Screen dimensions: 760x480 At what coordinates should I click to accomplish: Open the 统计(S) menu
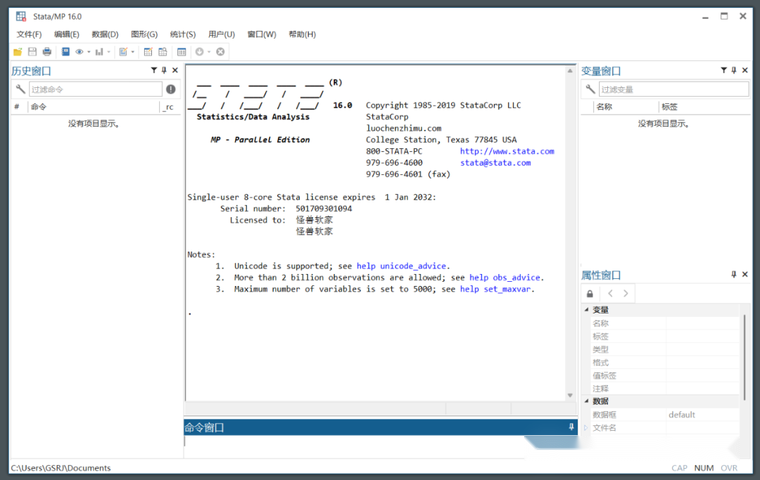pos(183,34)
